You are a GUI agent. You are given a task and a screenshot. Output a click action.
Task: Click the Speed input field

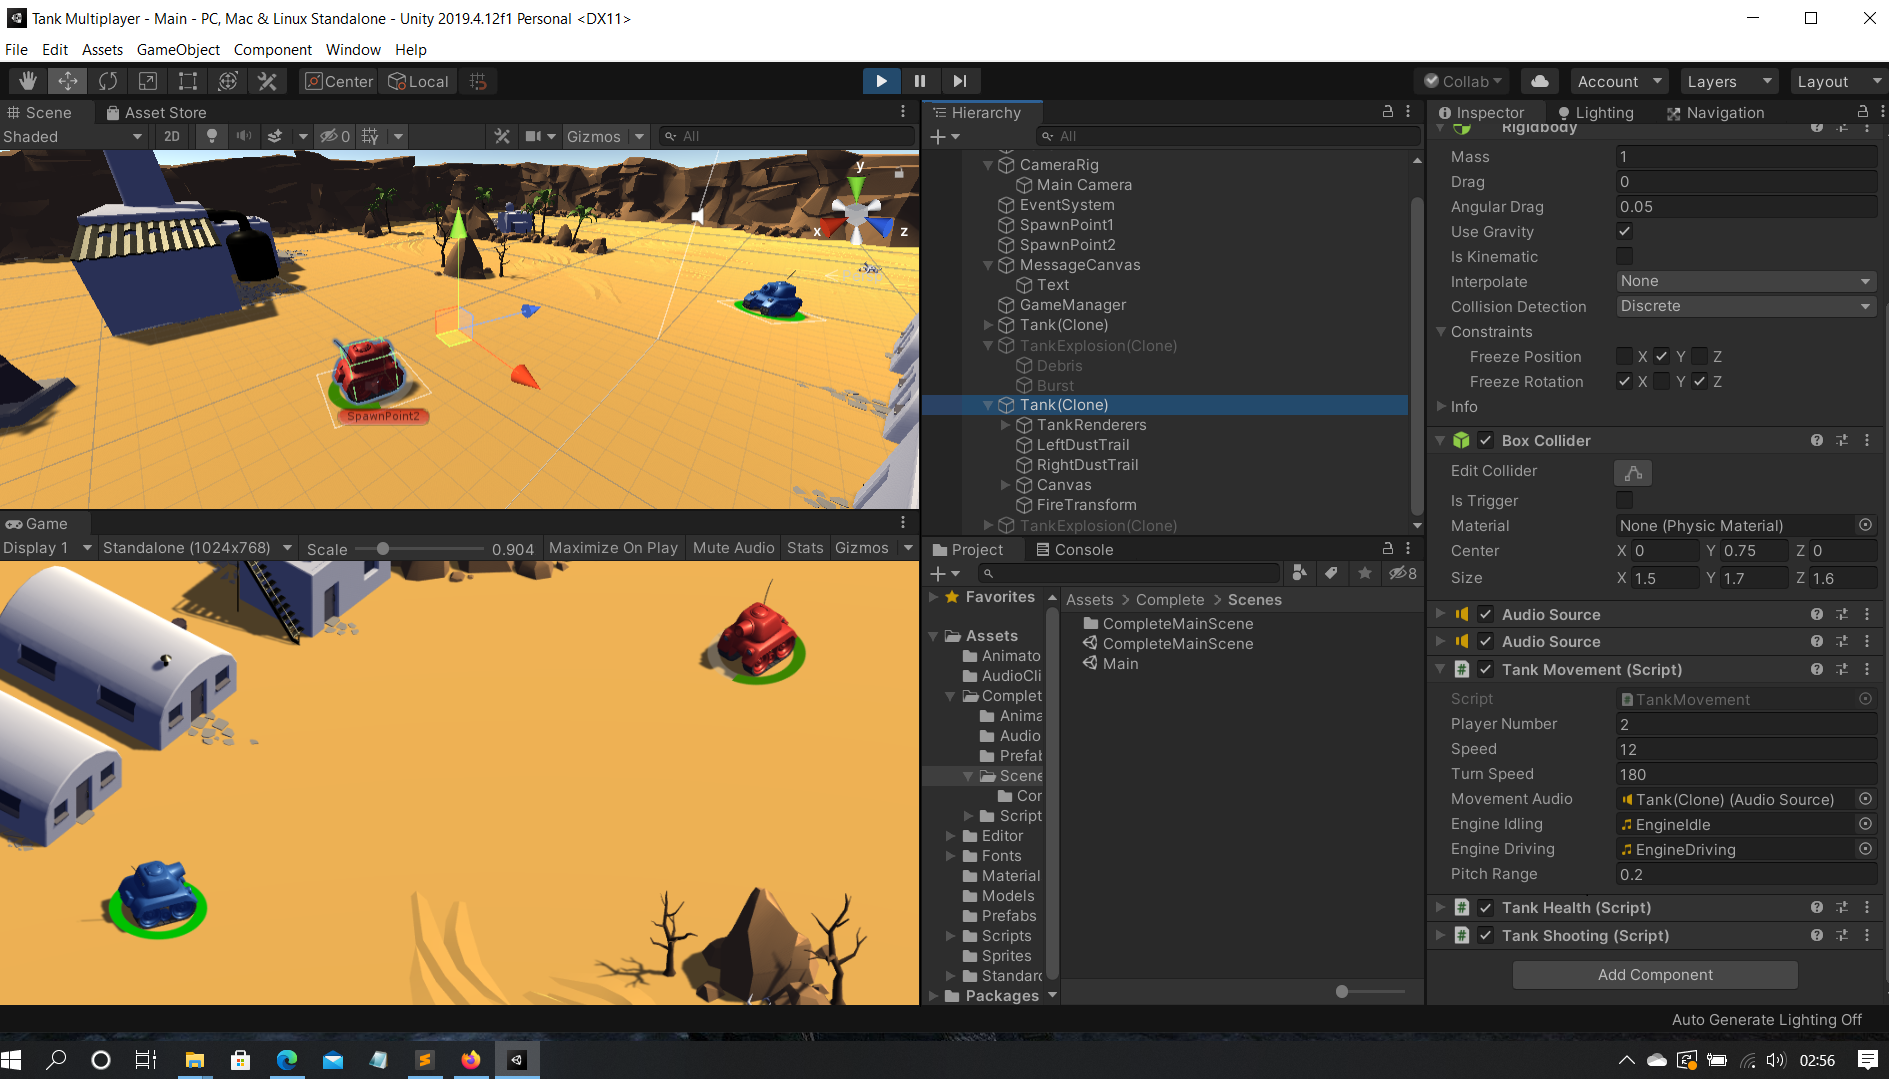(x=1745, y=749)
